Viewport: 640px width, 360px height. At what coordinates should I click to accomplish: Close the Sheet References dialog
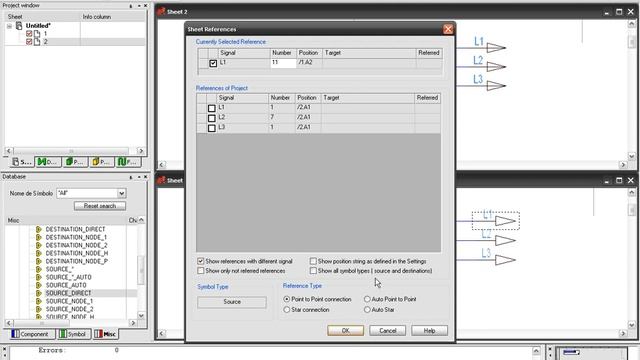pos(448,29)
